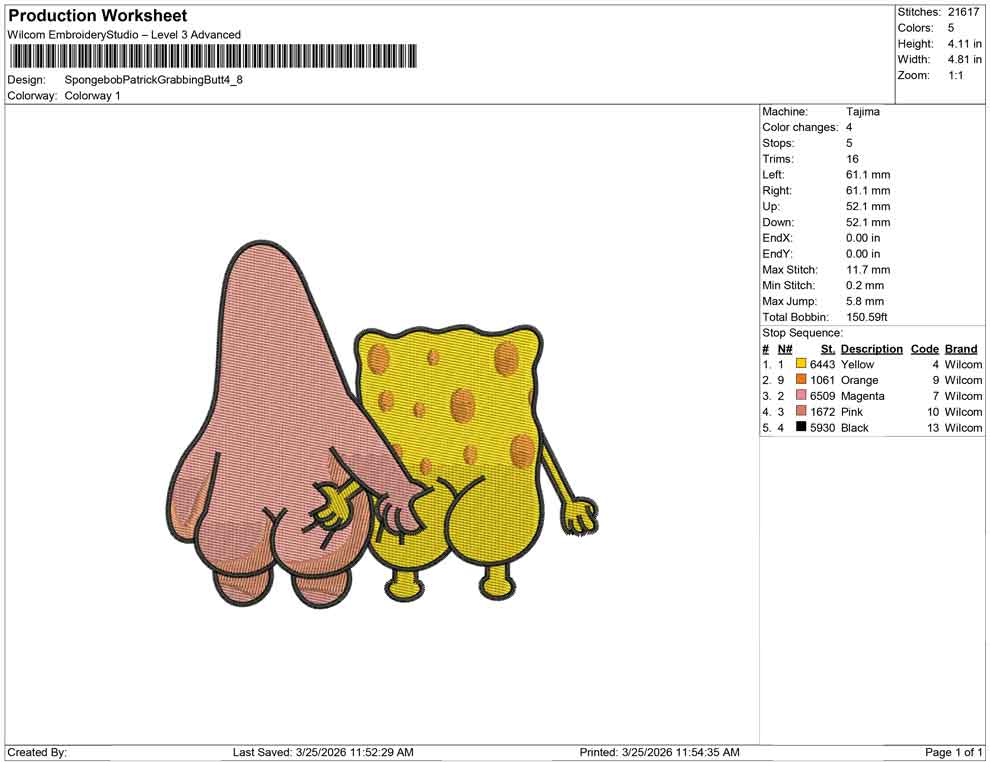Click the 'St.' column header
Screen dimensions: 990x762
click(x=828, y=348)
